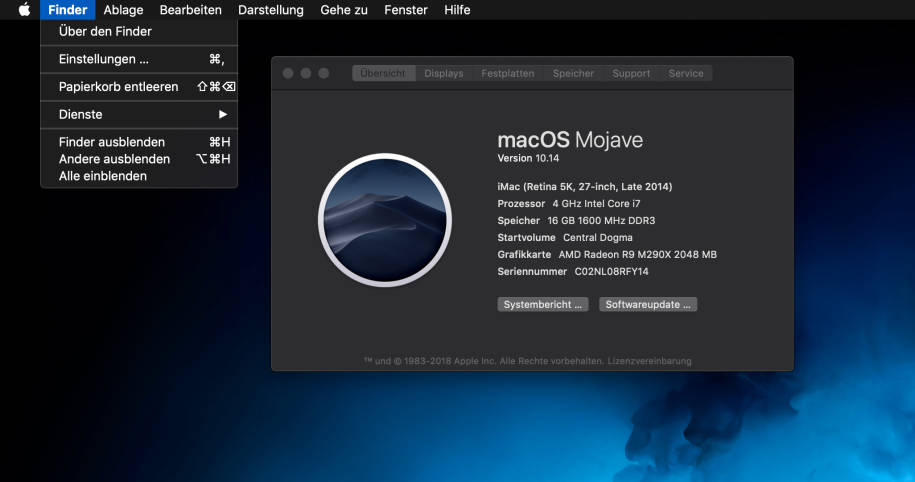The height and width of the screenshot is (482, 915).
Task: Choose Andere ausblenden
Action: click(139, 159)
